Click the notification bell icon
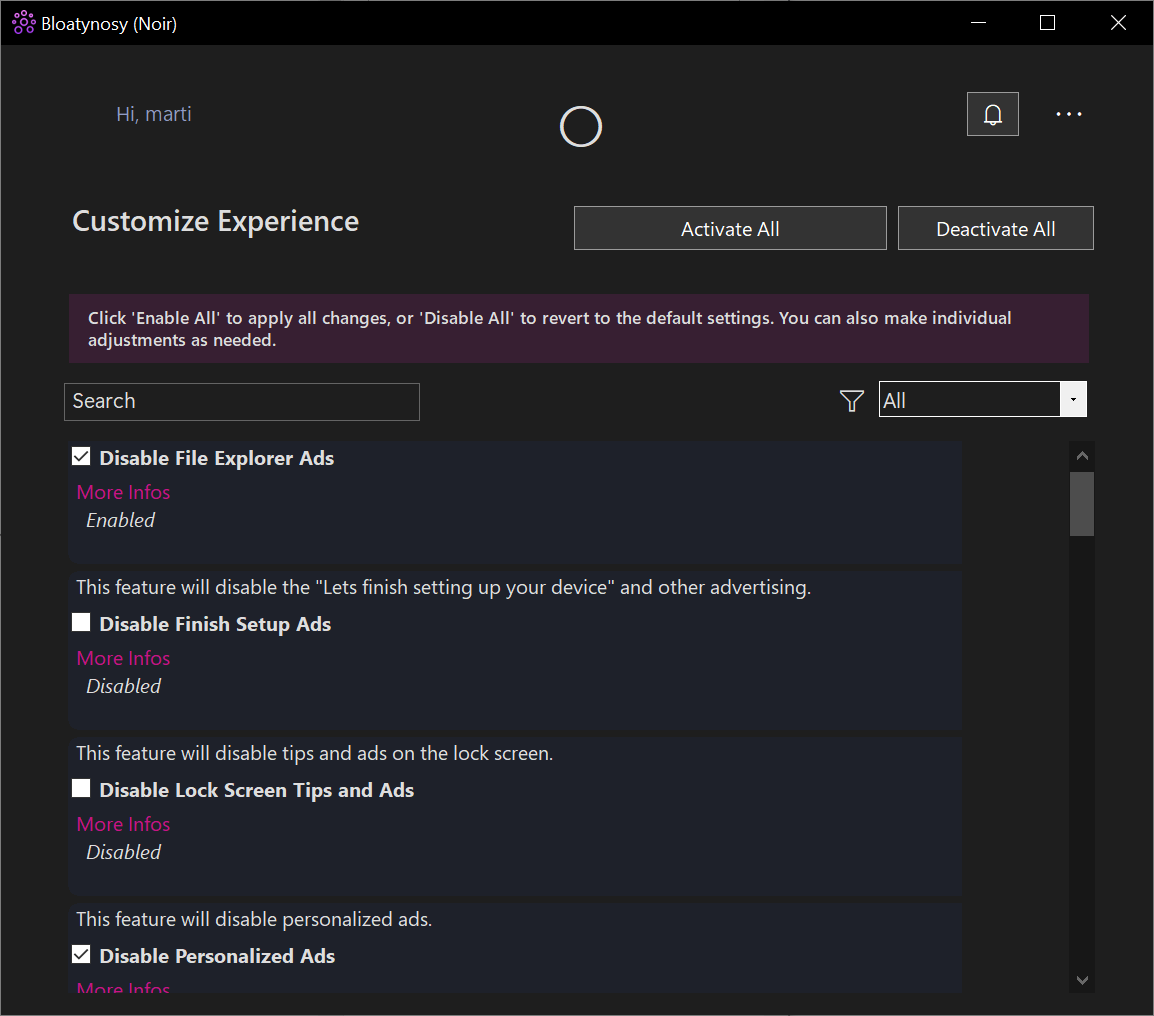 point(992,114)
